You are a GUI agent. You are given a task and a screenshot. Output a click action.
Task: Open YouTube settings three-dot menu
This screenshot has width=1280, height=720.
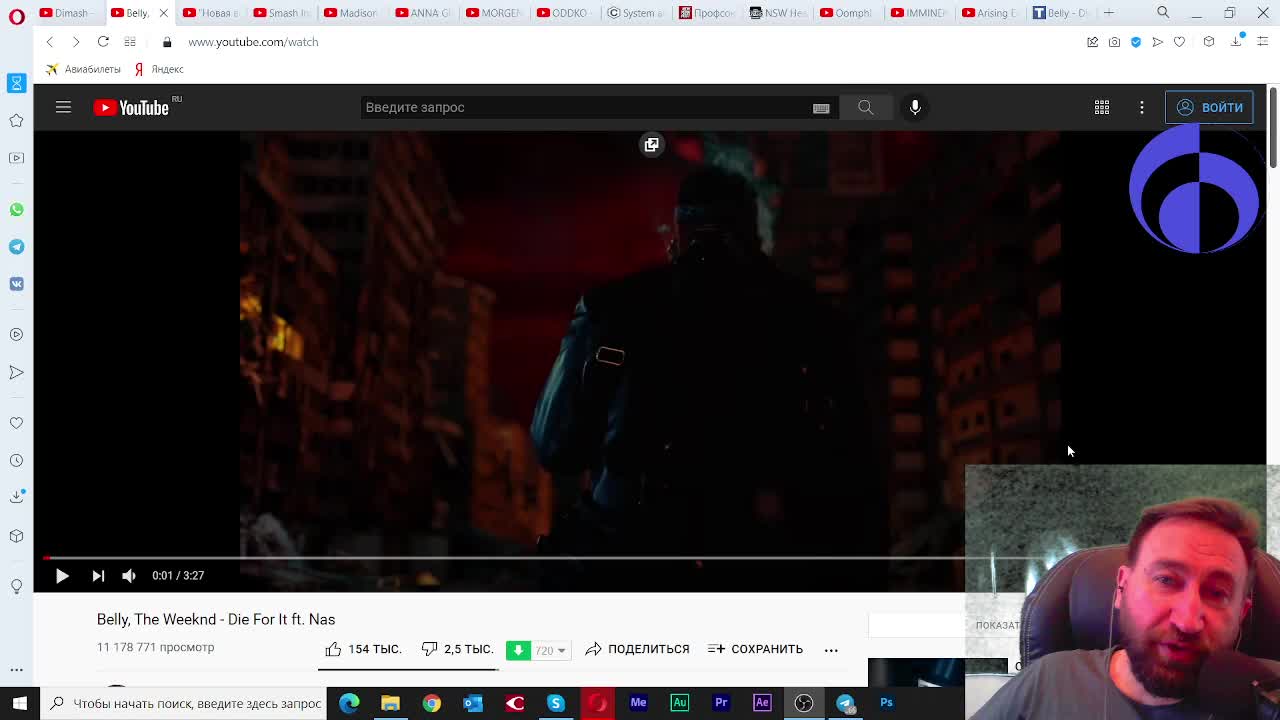point(1141,107)
